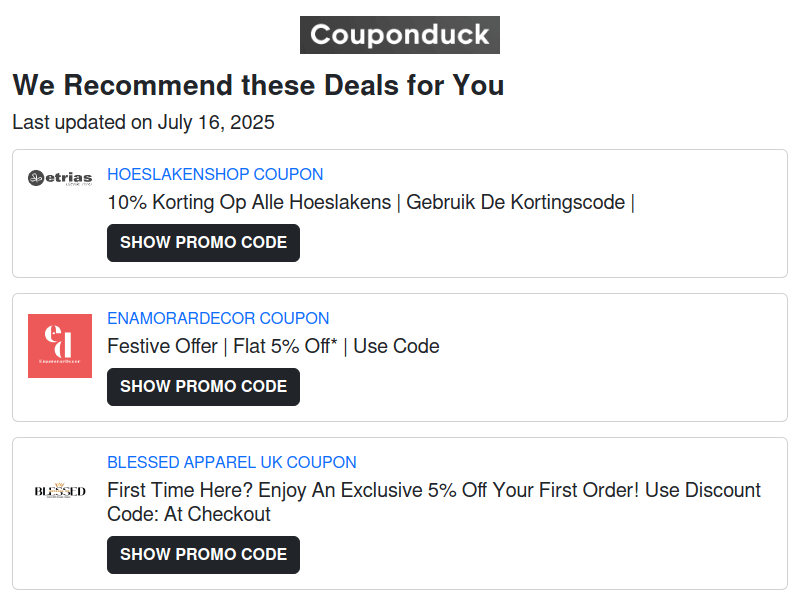Viewport: 800px width, 600px height.
Task: Click the Festive Offer Flat 5% text
Action: [x=272, y=346]
